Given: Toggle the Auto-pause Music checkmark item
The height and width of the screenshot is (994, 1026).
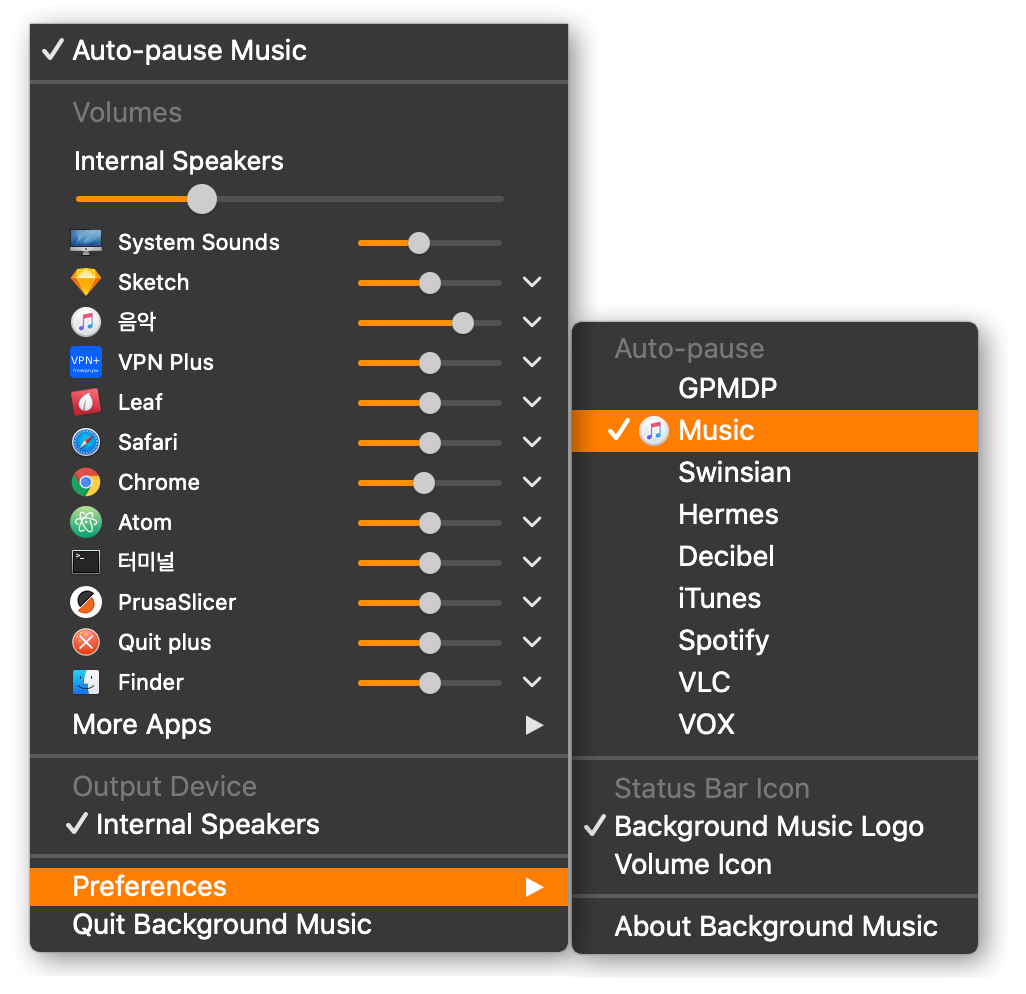Looking at the screenshot, I should [298, 50].
